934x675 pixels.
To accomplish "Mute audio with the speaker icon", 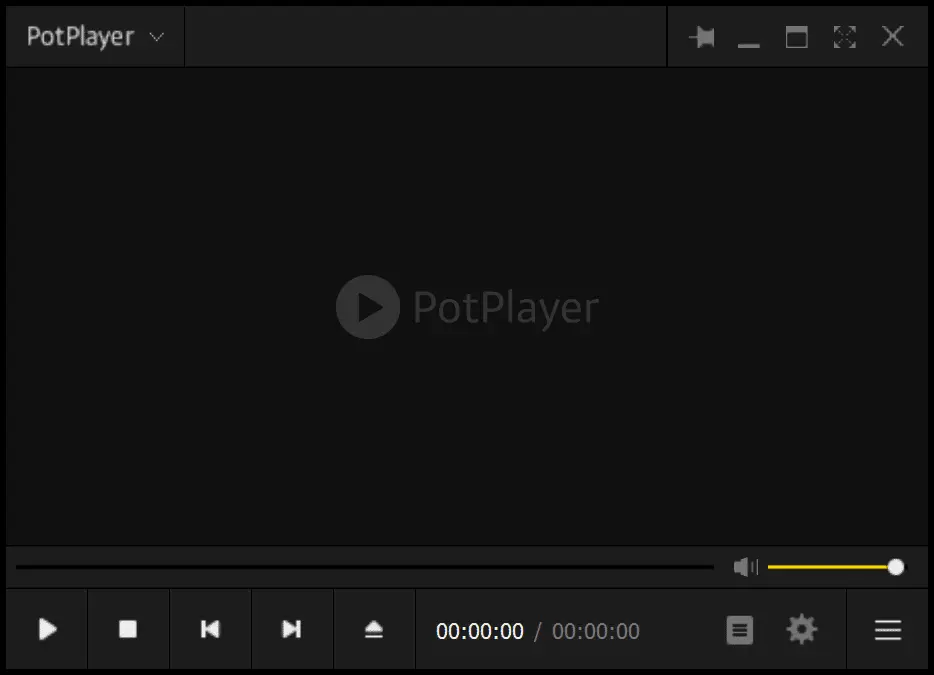I will (746, 567).
